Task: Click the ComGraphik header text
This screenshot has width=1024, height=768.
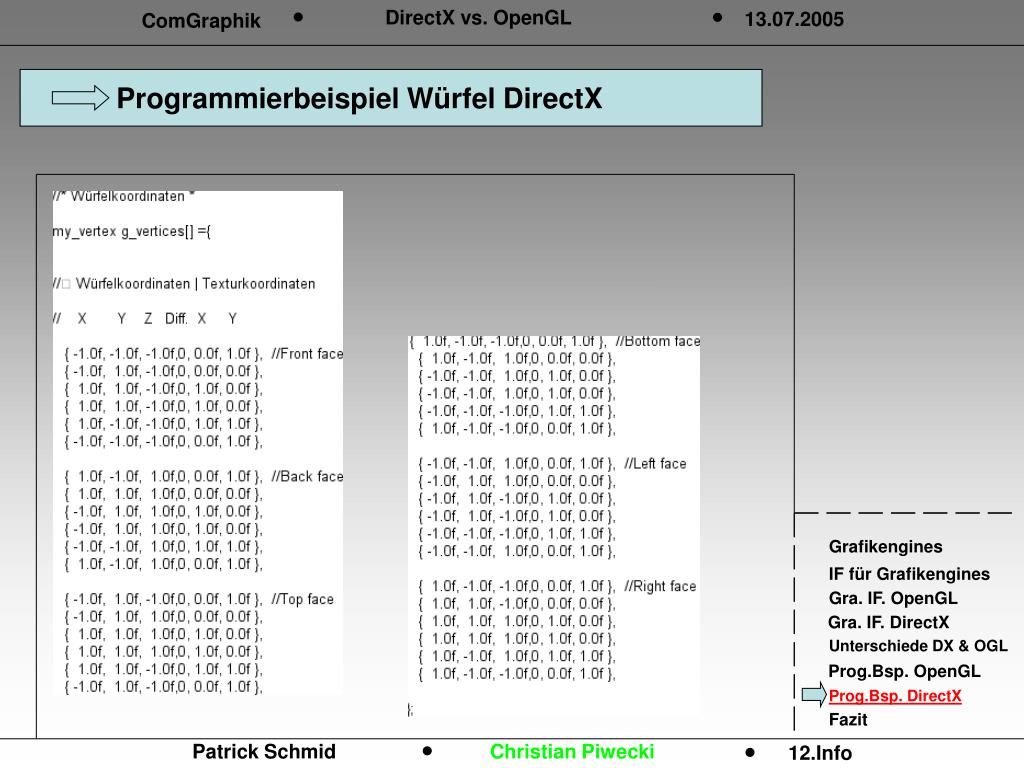Action: pyautogui.click(x=201, y=21)
